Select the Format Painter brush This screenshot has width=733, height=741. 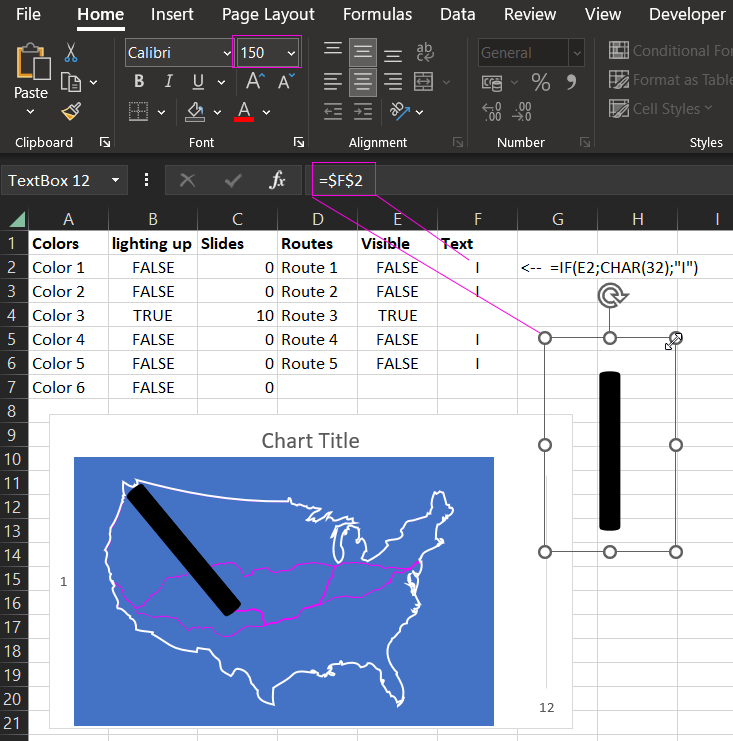pyautogui.click(x=71, y=111)
